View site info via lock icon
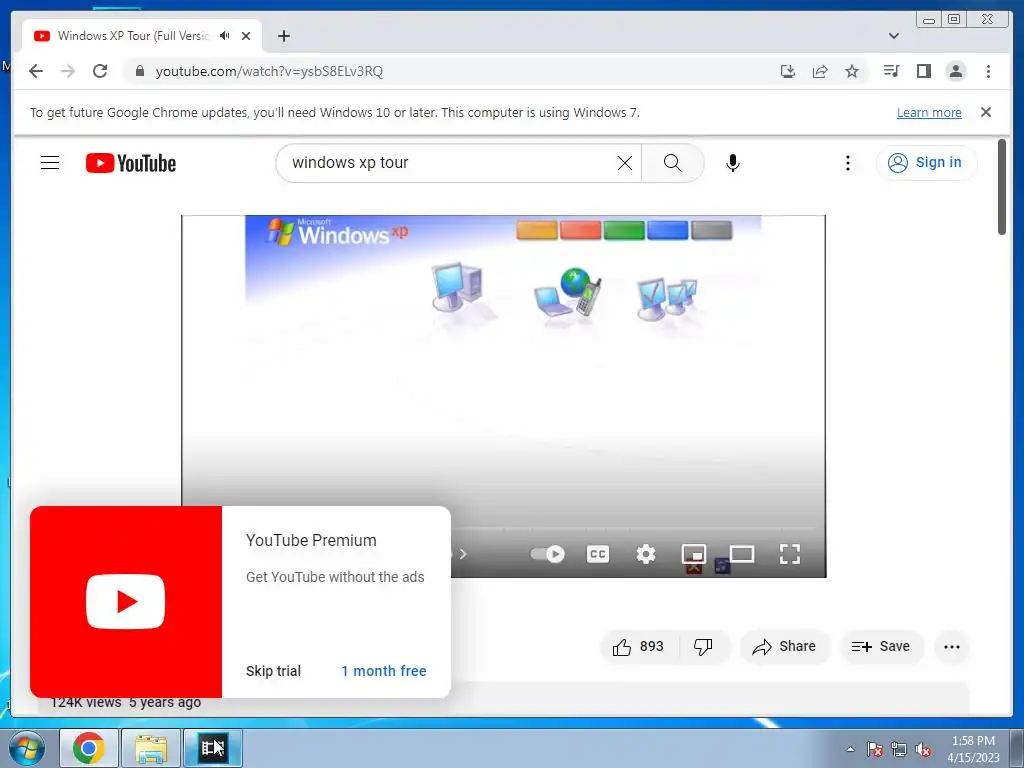The width and height of the screenshot is (1024, 768). click(x=140, y=71)
